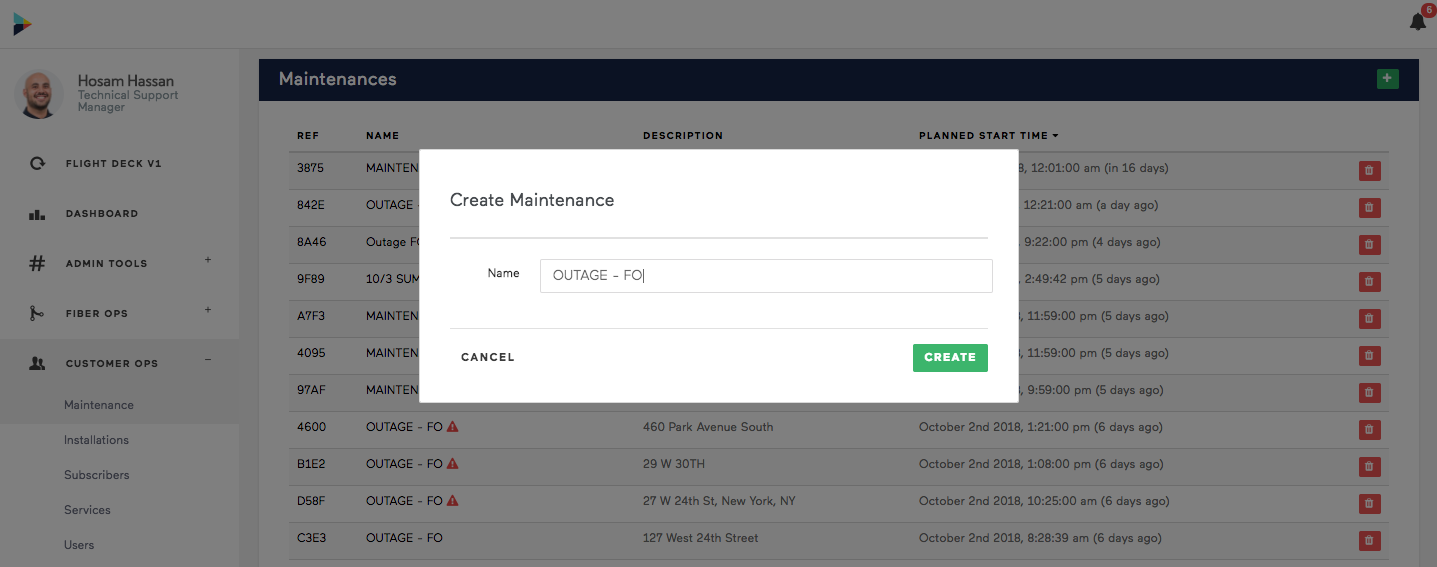Click the notification bell icon
Screen dimensions: 1437x567
coord(1418,22)
